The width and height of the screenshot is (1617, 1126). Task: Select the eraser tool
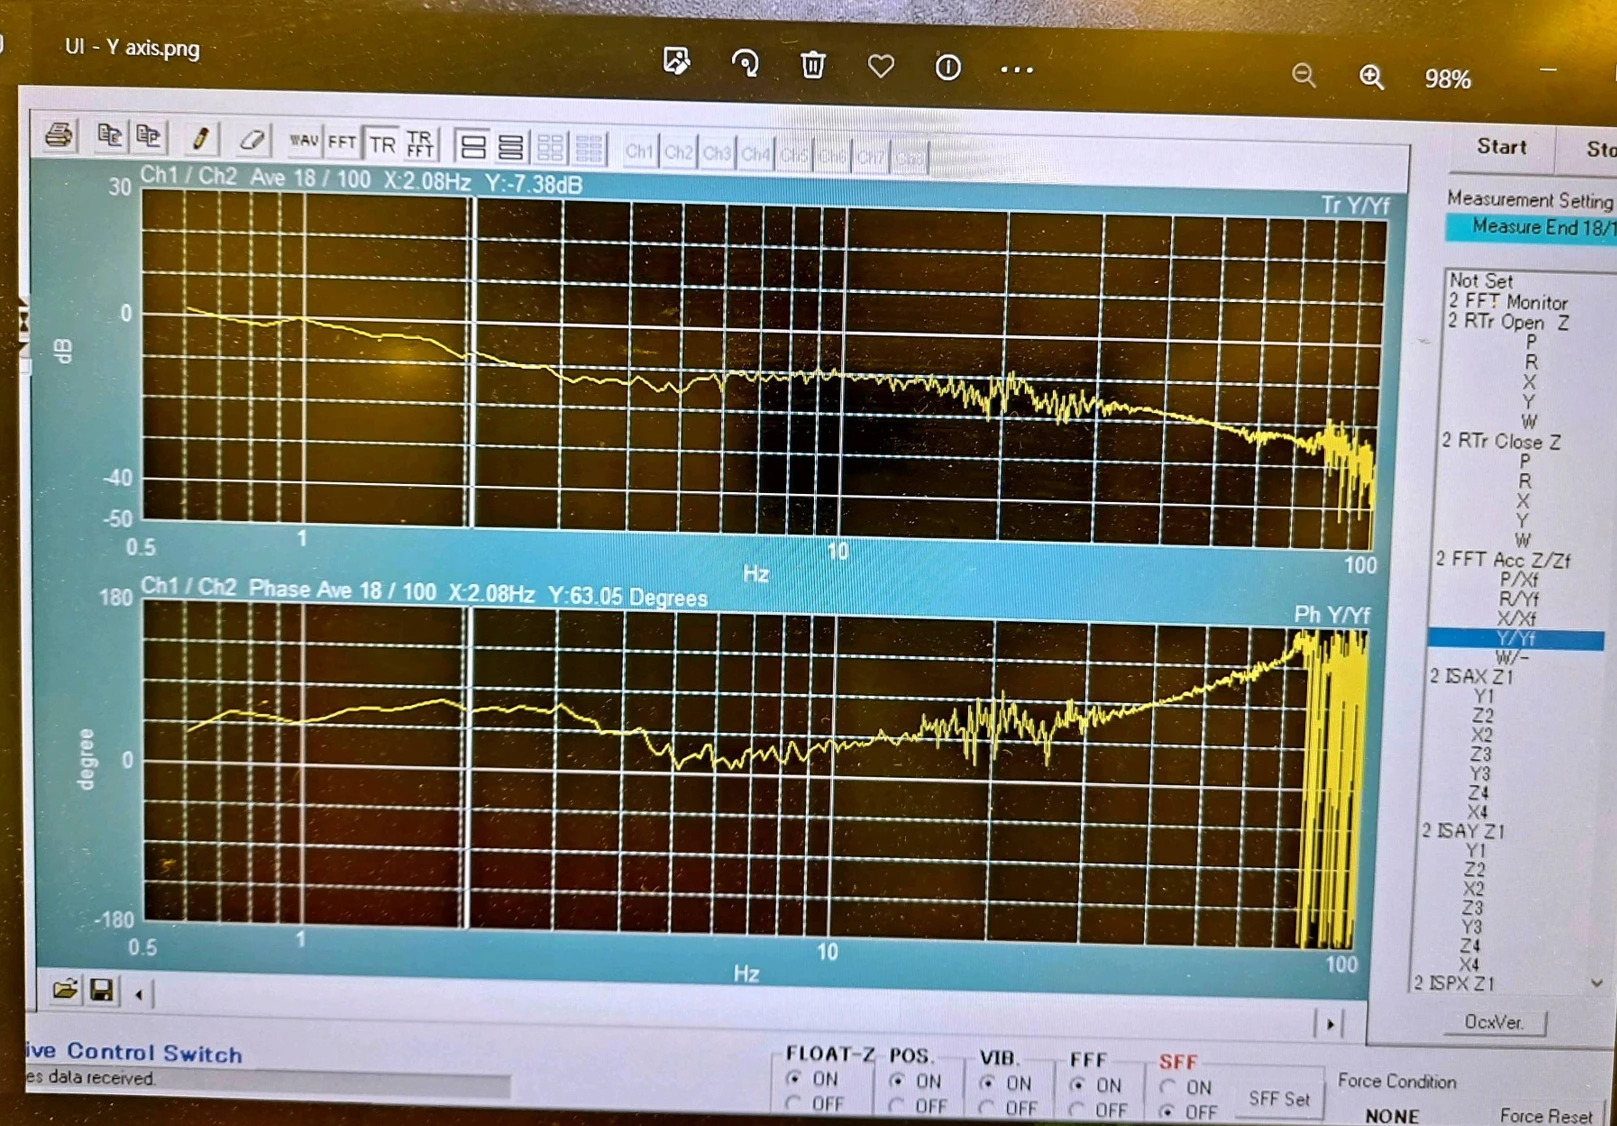(252, 139)
